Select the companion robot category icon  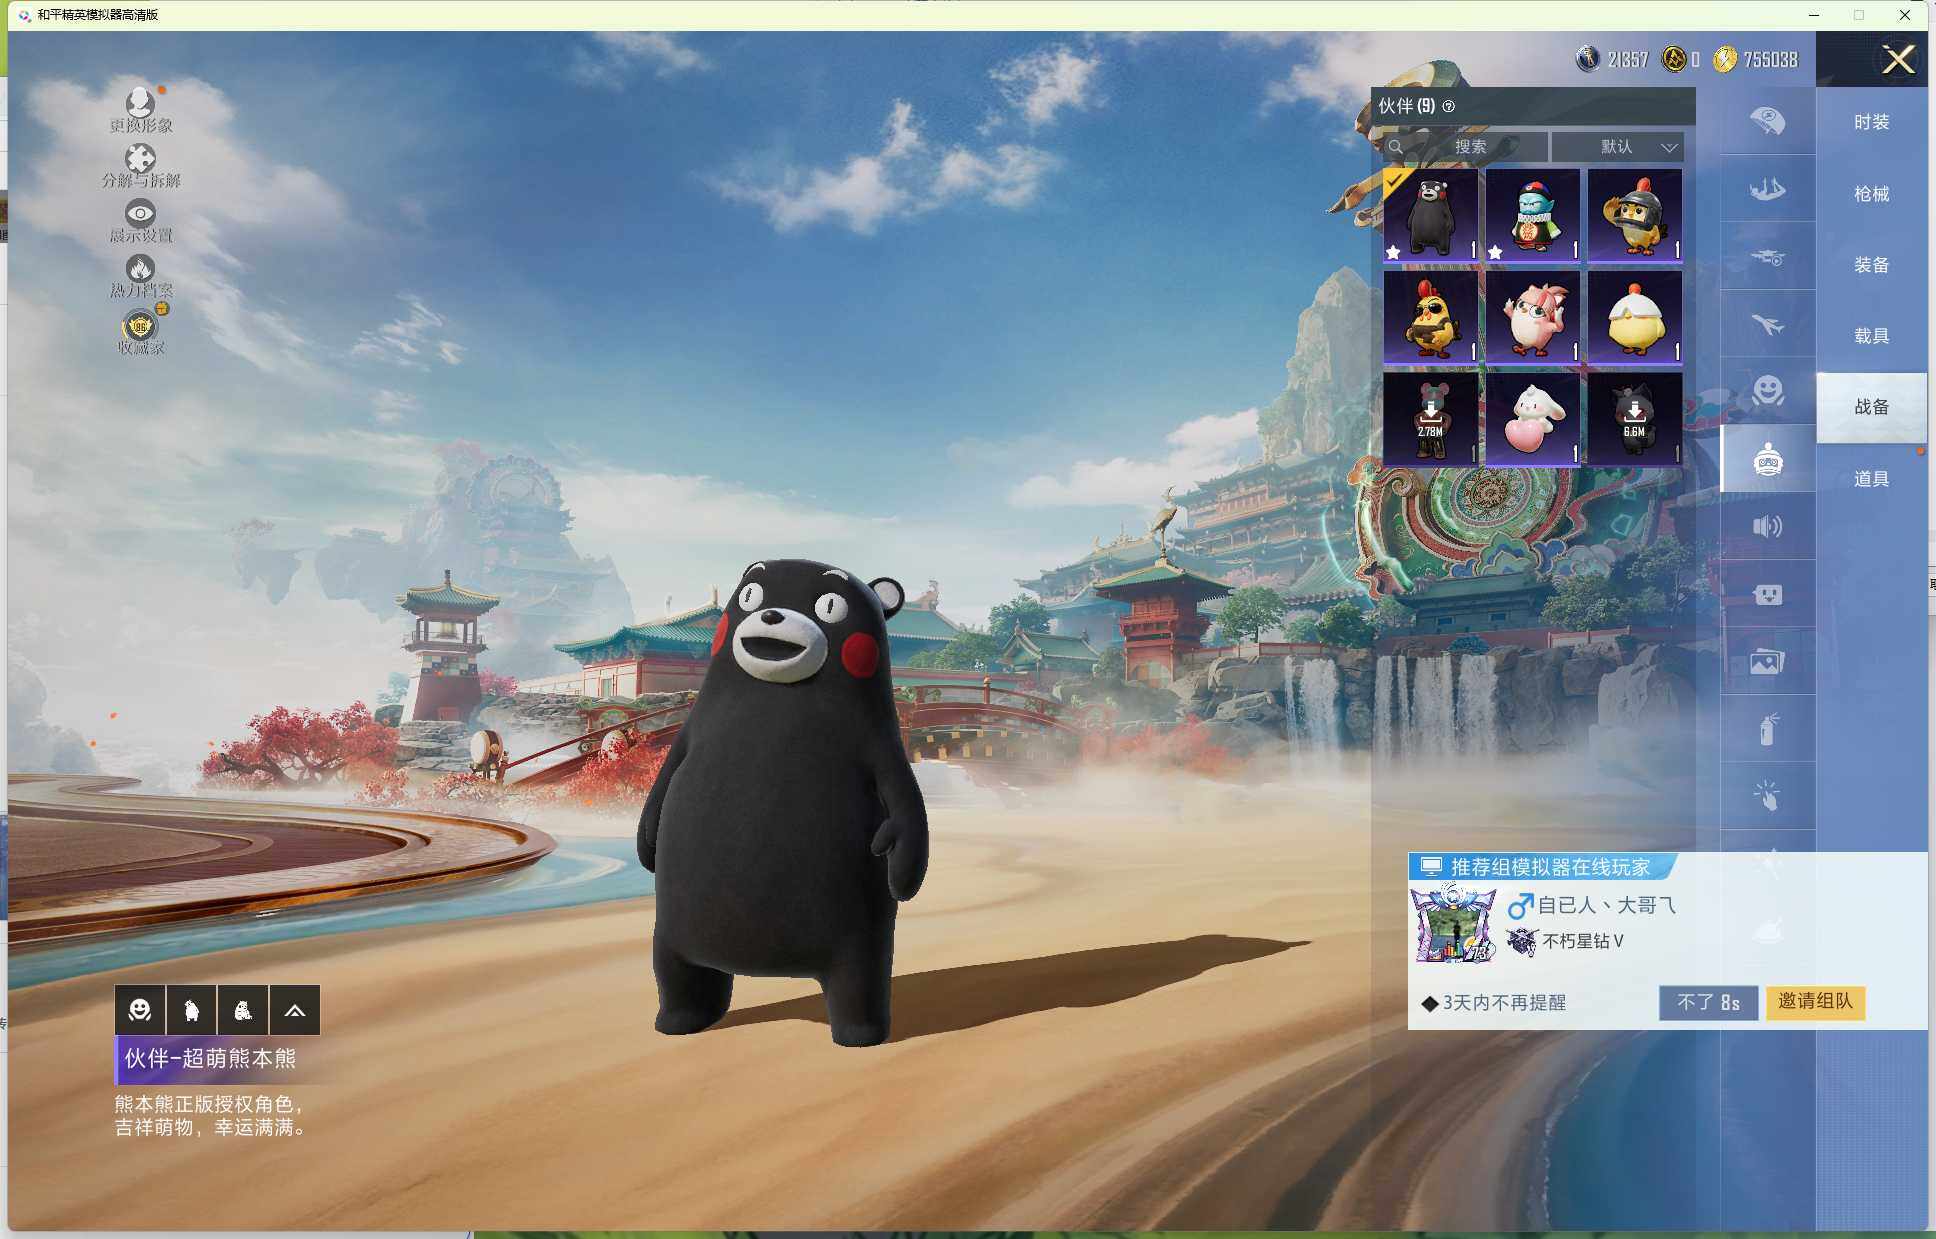(1767, 459)
